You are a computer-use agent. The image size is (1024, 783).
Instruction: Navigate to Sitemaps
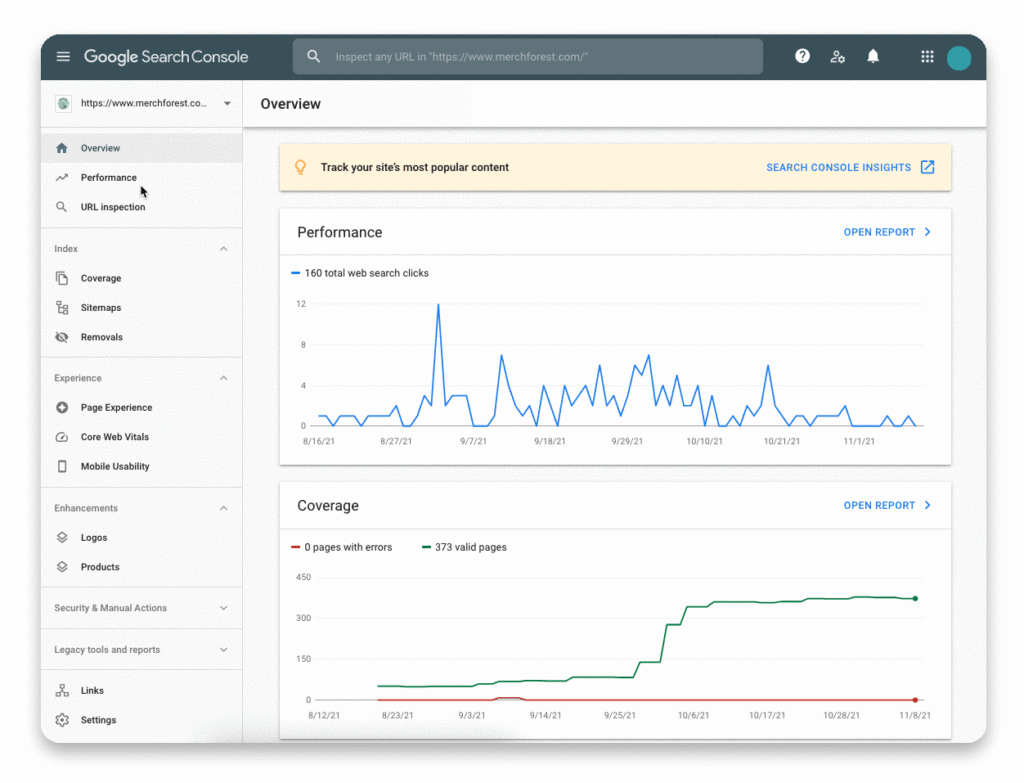pyautogui.click(x=142, y=308)
